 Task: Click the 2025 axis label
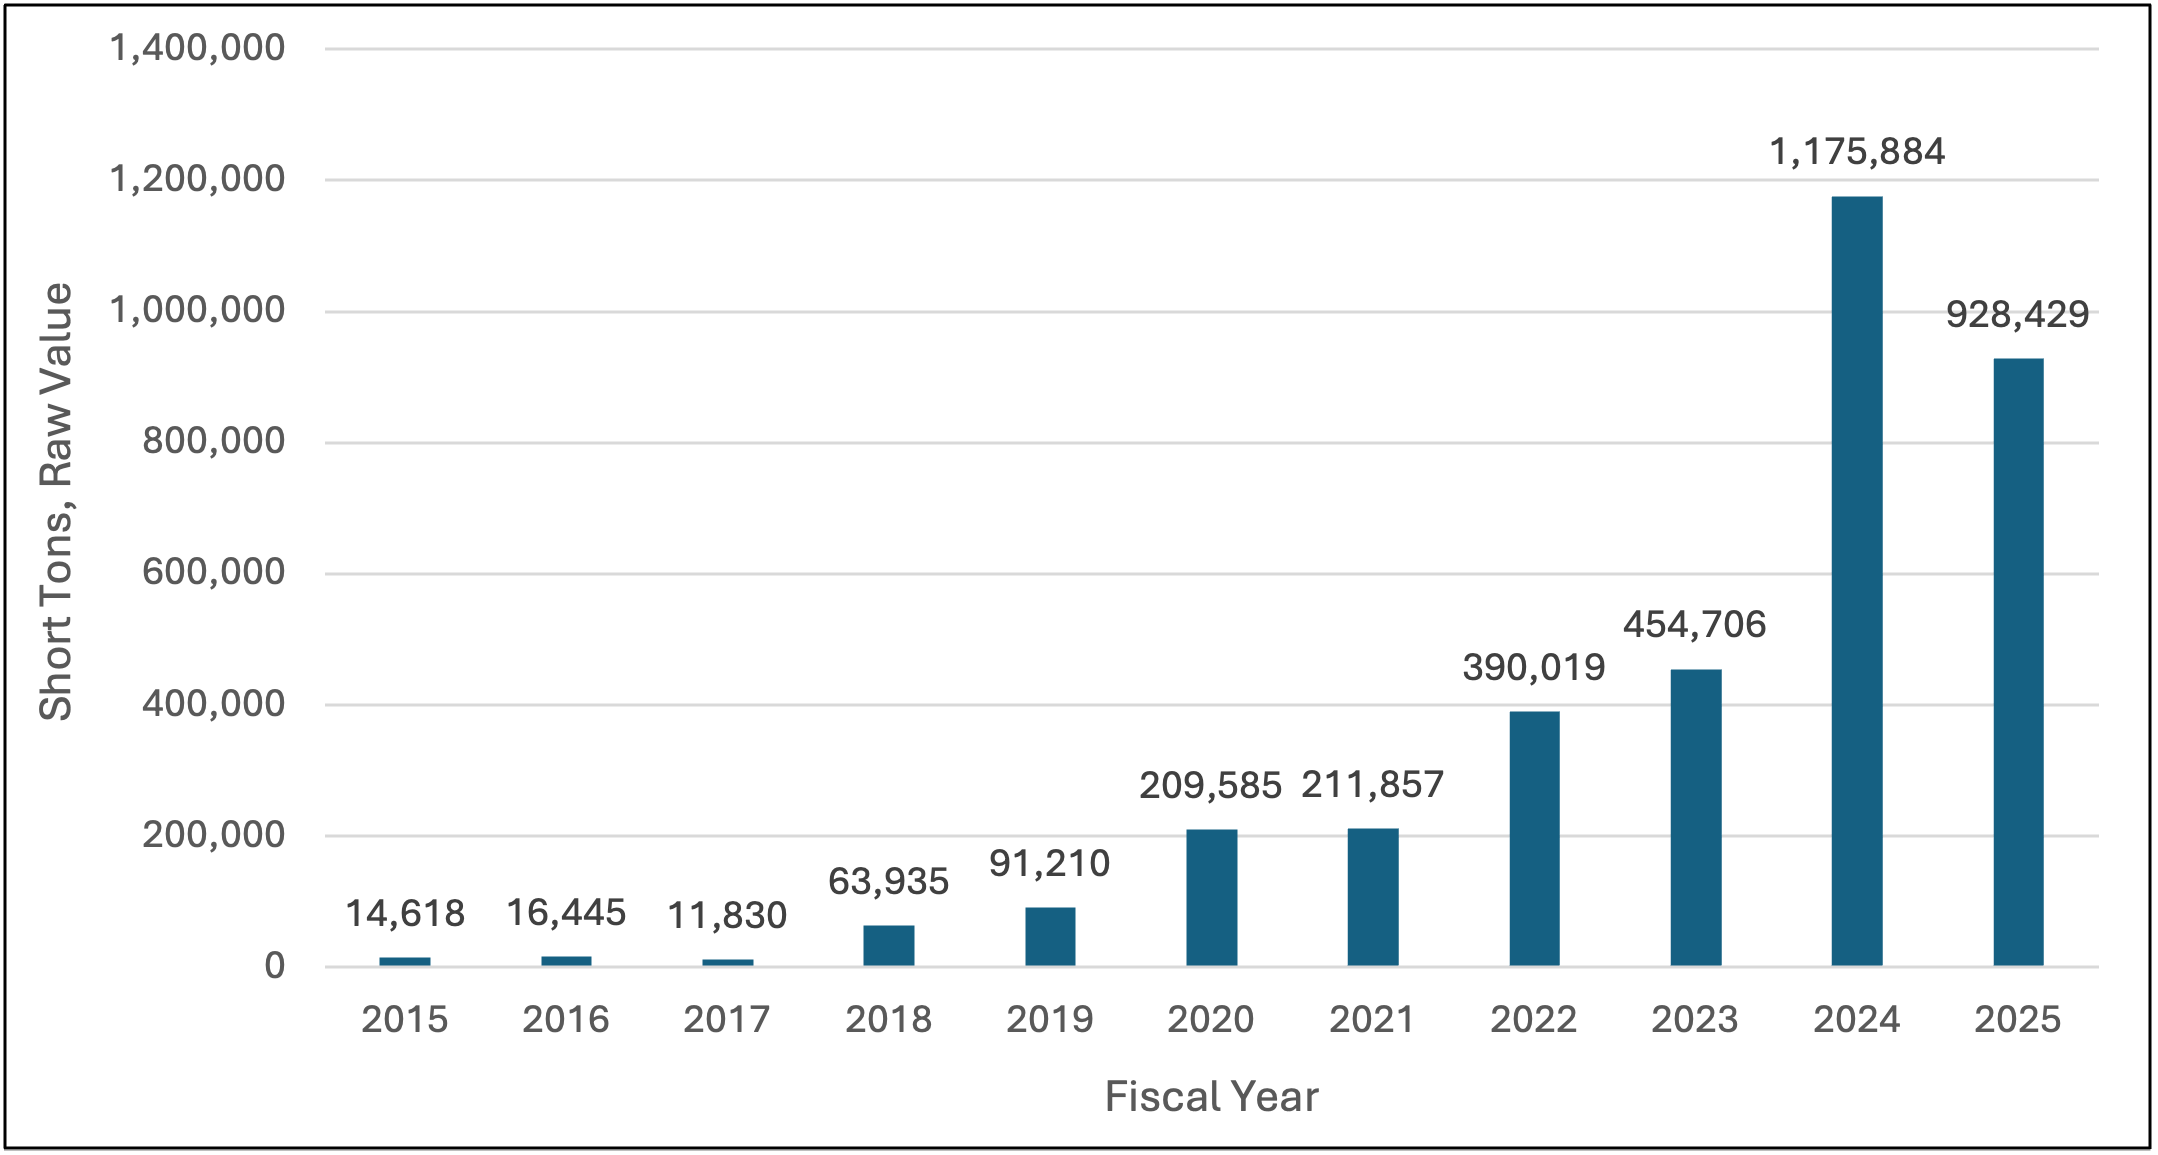coord(2018,1020)
